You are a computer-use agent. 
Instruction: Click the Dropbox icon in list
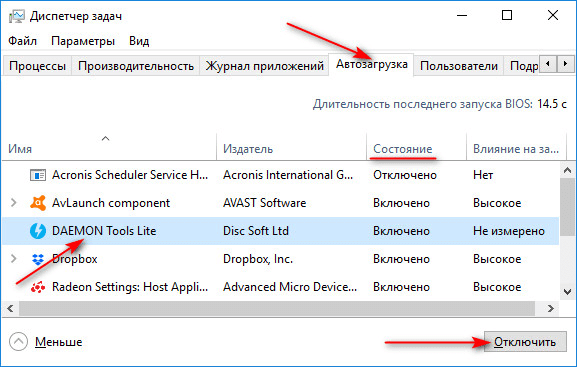[x=38, y=259]
